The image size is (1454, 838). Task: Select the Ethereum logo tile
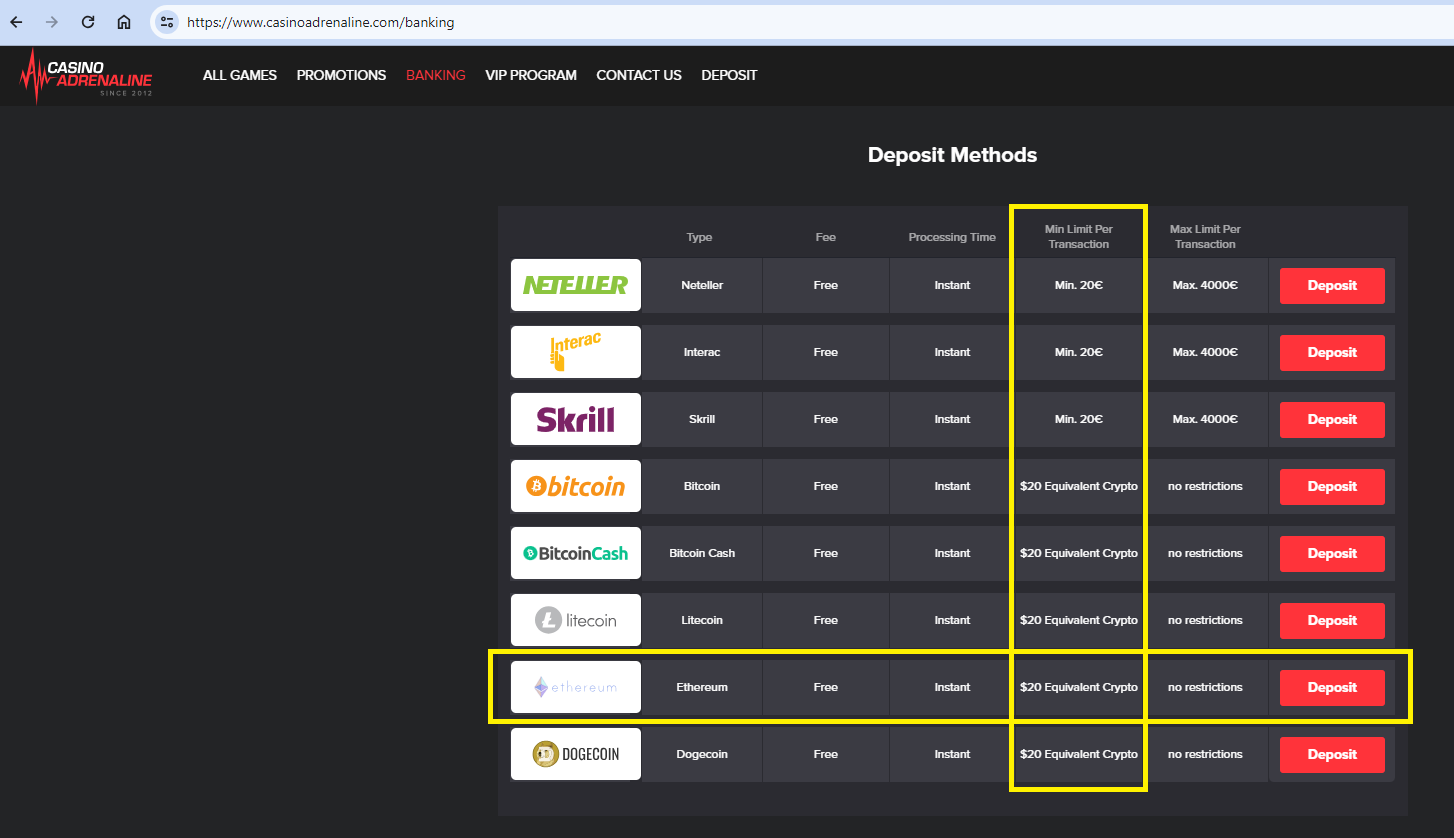[575, 687]
